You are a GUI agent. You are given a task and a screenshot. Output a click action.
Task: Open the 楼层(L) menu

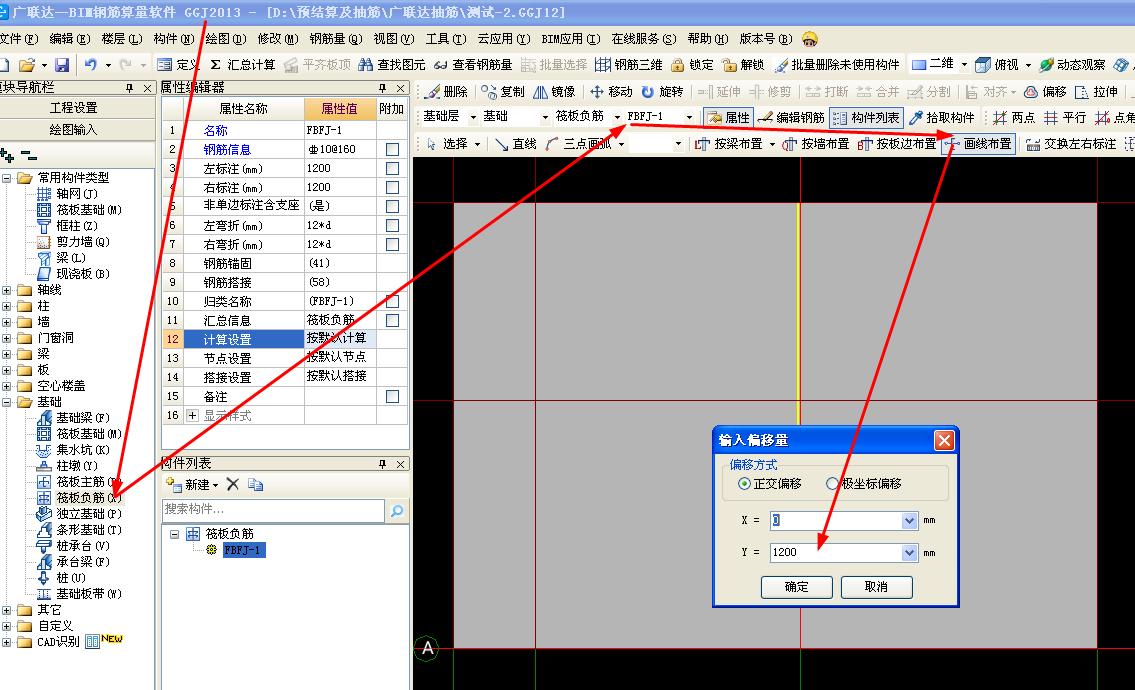pyautogui.click(x=122, y=38)
